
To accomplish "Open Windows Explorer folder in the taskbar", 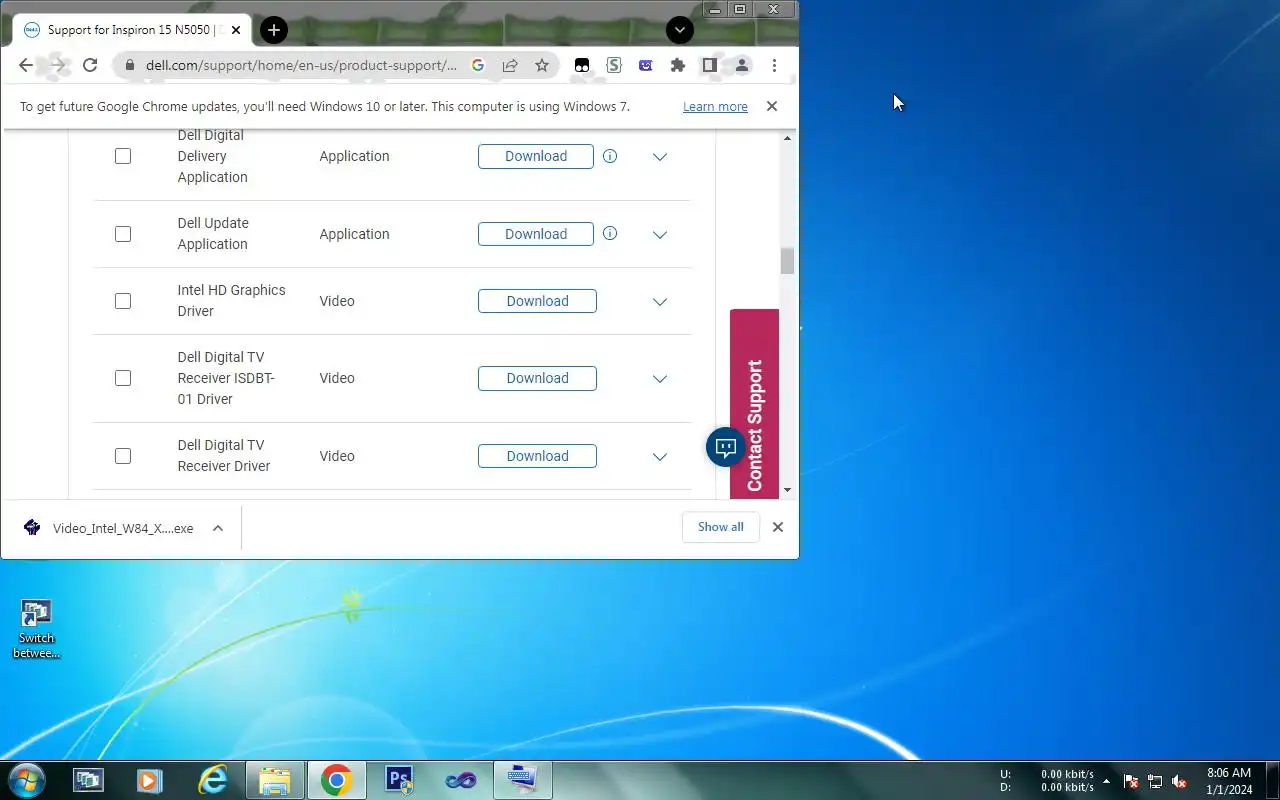I will click(274, 780).
